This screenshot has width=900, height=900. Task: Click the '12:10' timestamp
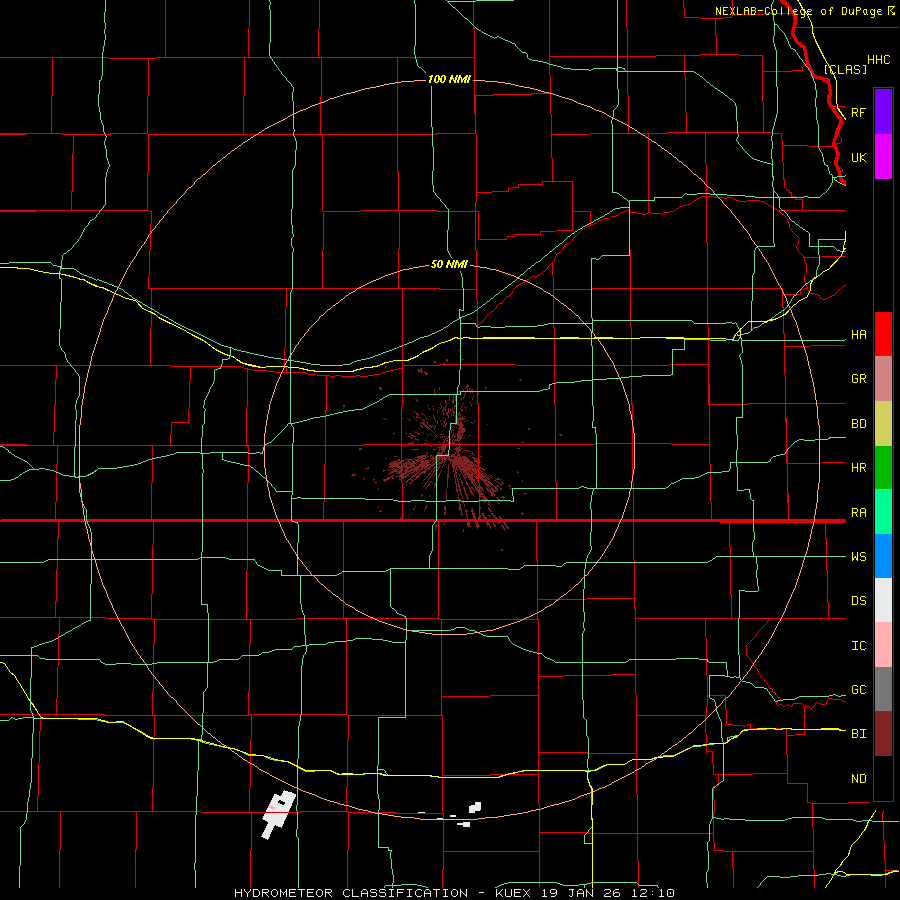click(652, 893)
